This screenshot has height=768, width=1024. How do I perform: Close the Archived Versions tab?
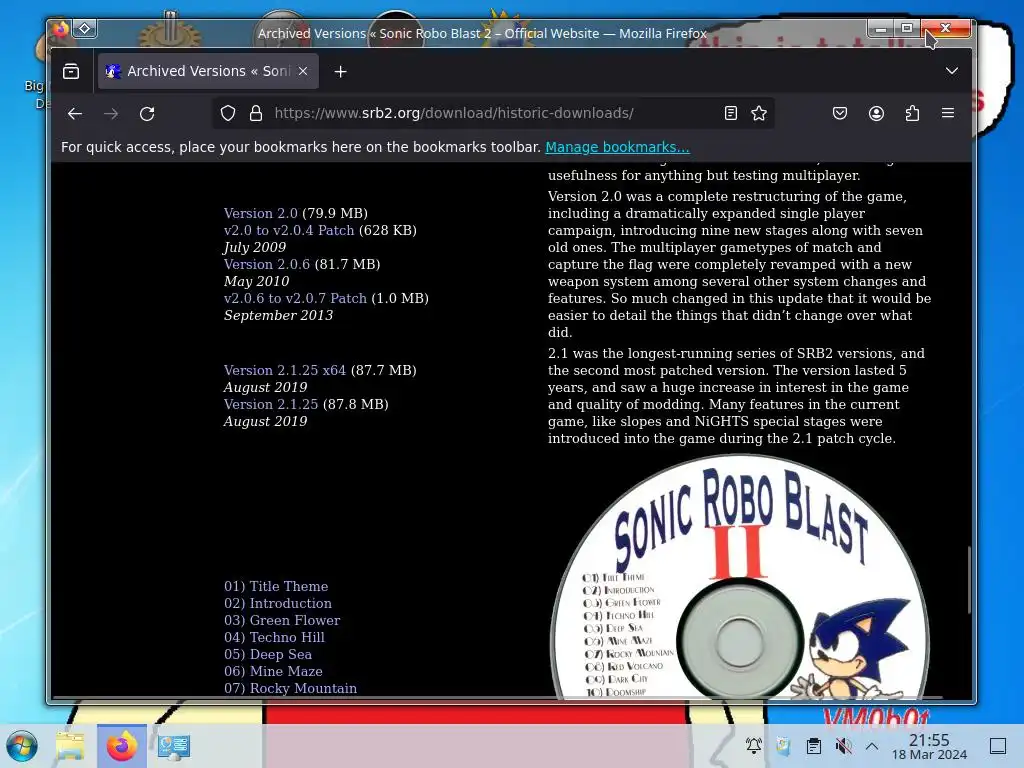pyautogui.click(x=303, y=71)
